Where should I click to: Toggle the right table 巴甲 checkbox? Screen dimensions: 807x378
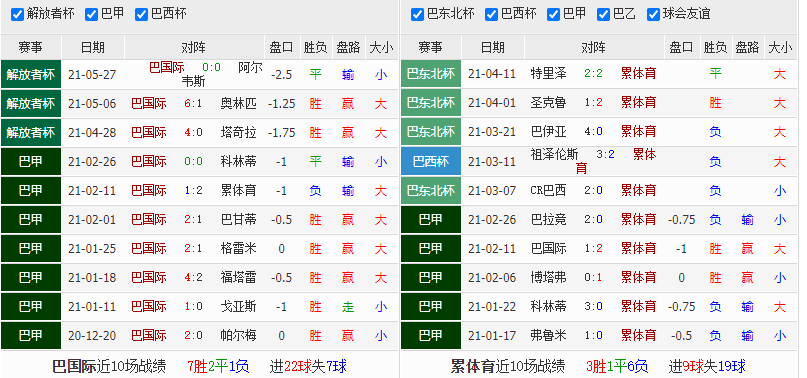(x=553, y=14)
